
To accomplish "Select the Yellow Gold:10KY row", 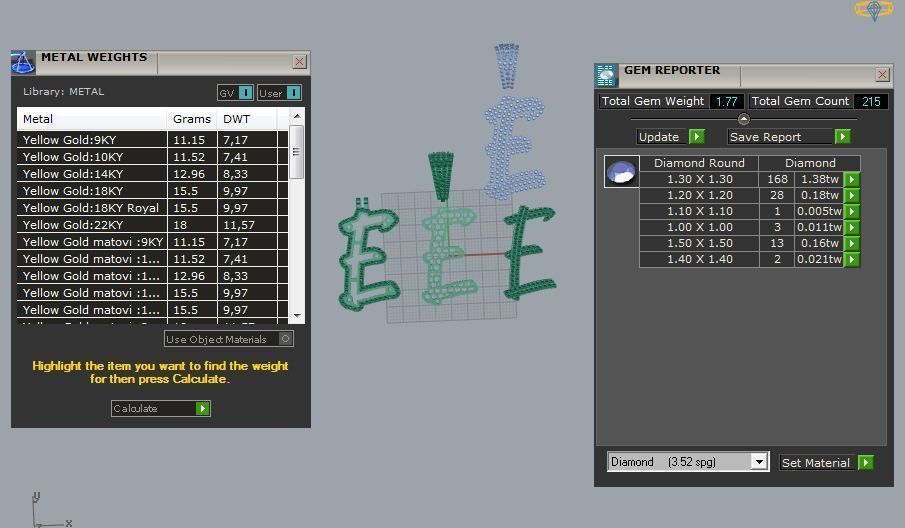I will click(x=152, y=156).
